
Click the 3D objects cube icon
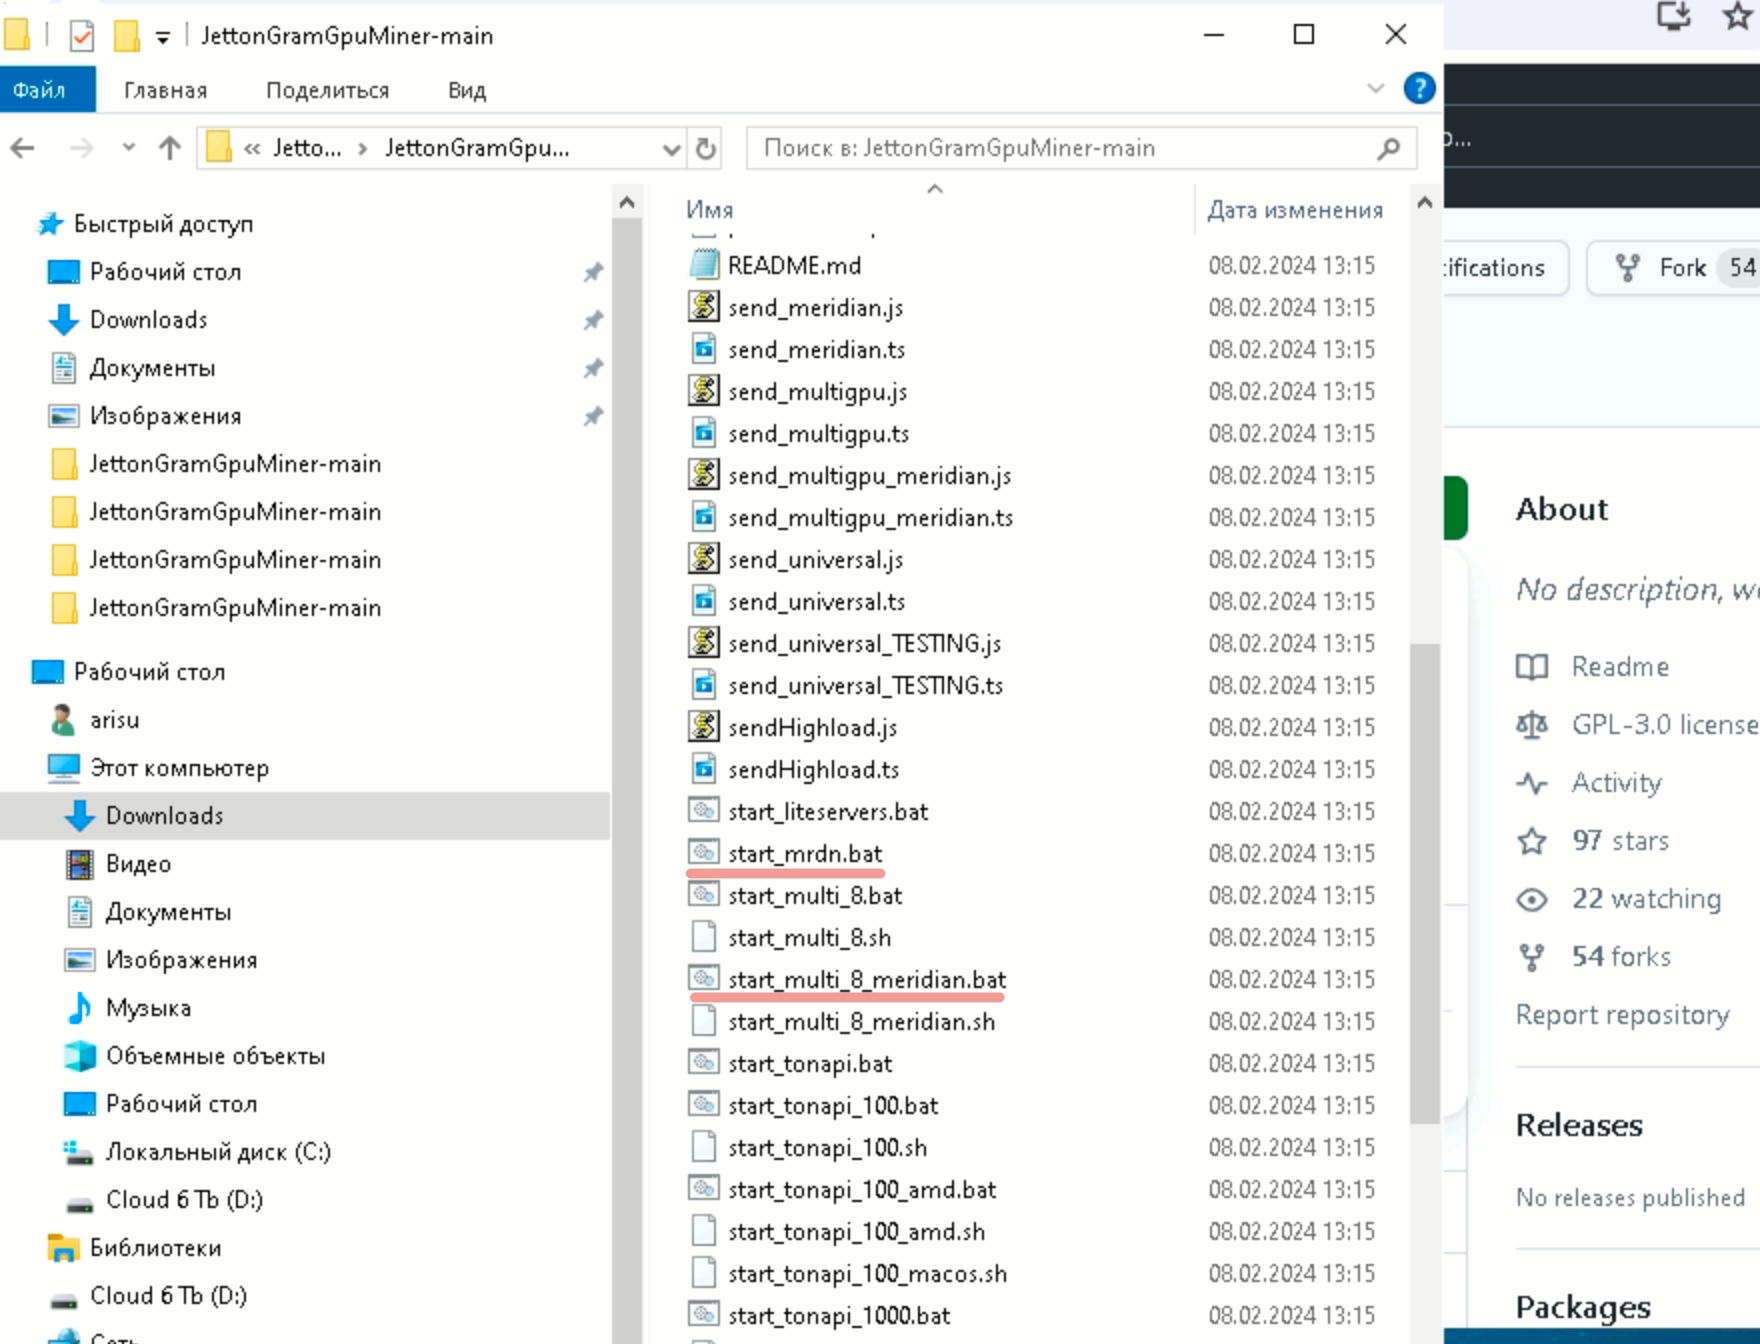click(x=79, y=1056)
